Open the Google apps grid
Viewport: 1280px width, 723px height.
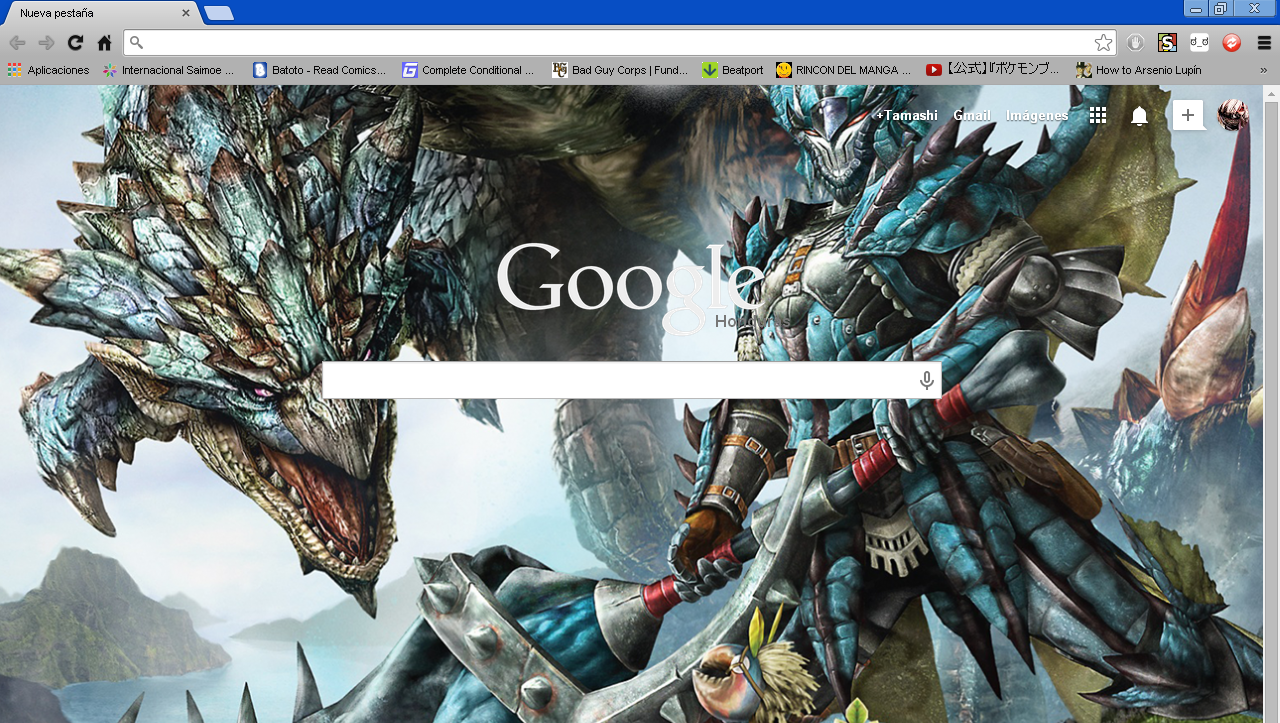pyautogui.click(x=1098, y=116)
